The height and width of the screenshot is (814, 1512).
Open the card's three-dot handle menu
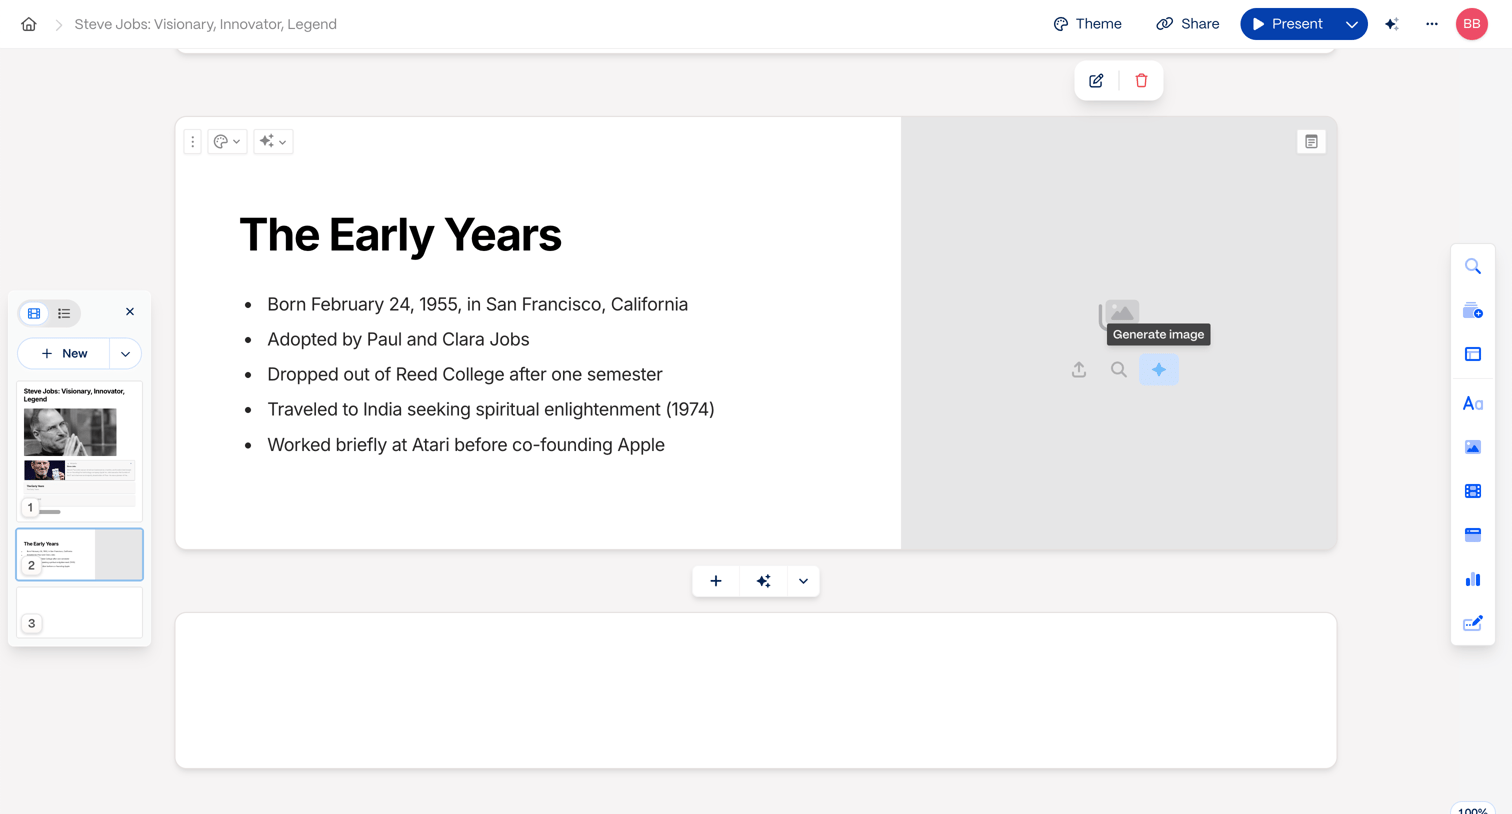193,142
